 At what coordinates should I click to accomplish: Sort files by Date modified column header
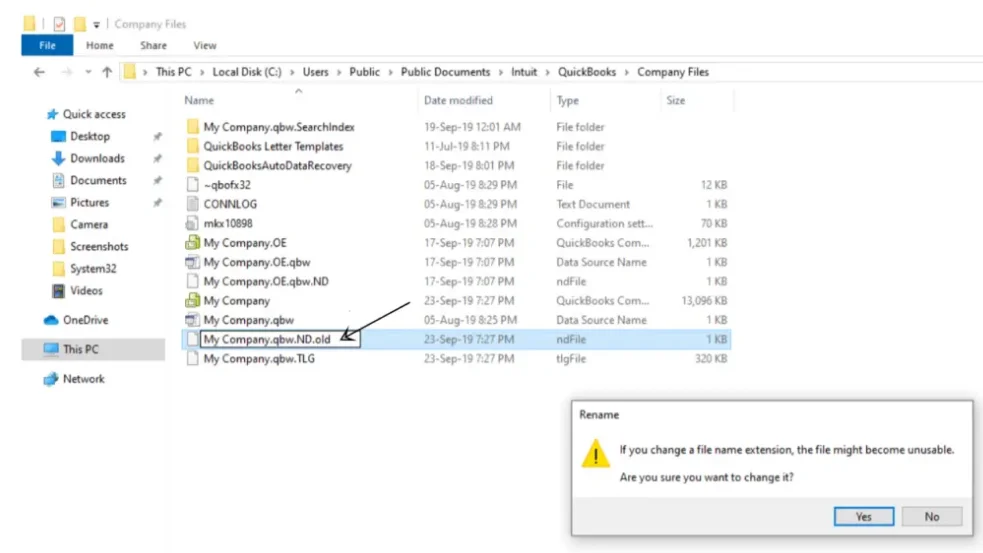(458, 101)
